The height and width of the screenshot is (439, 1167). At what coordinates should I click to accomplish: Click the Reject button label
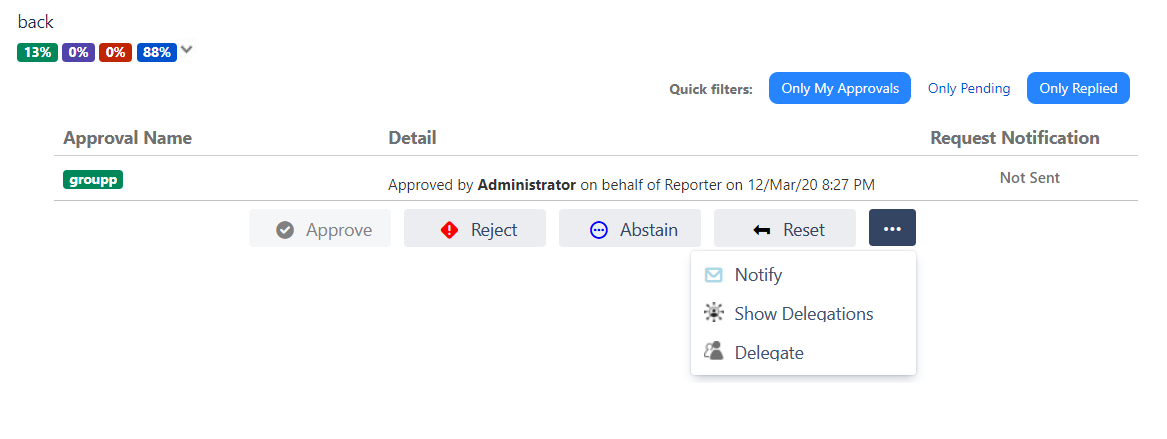coord(493,230)
